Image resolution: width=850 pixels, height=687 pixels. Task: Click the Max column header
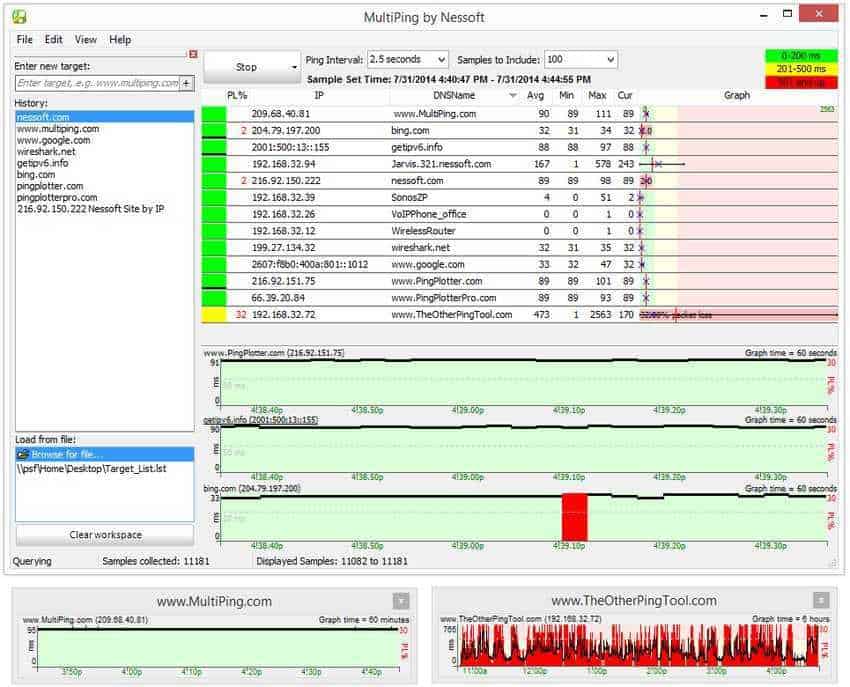[597, 95]
